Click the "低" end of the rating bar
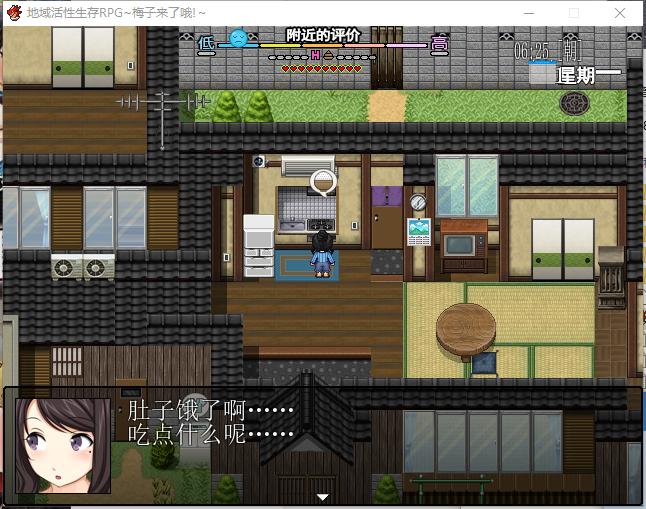This screenshot has width=646, height=509. coord(206,44)
